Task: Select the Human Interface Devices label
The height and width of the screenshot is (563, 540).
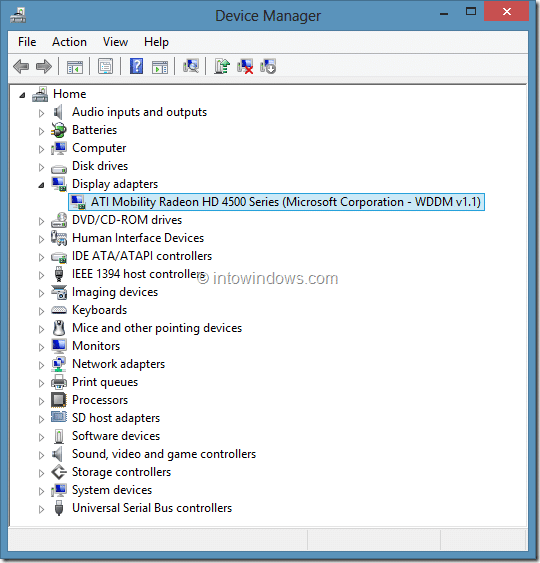Action: 138,238
